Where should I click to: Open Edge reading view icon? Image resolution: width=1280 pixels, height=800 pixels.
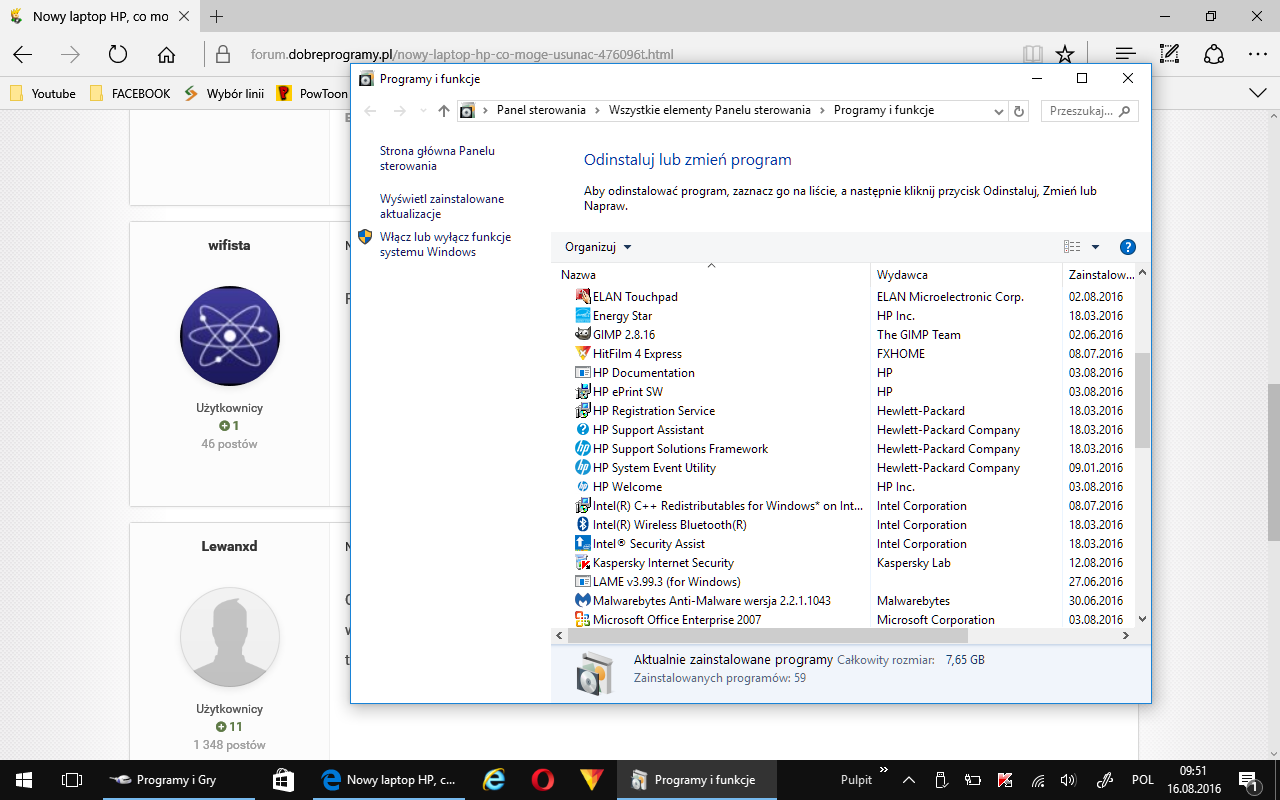(x=1033, y=54)
